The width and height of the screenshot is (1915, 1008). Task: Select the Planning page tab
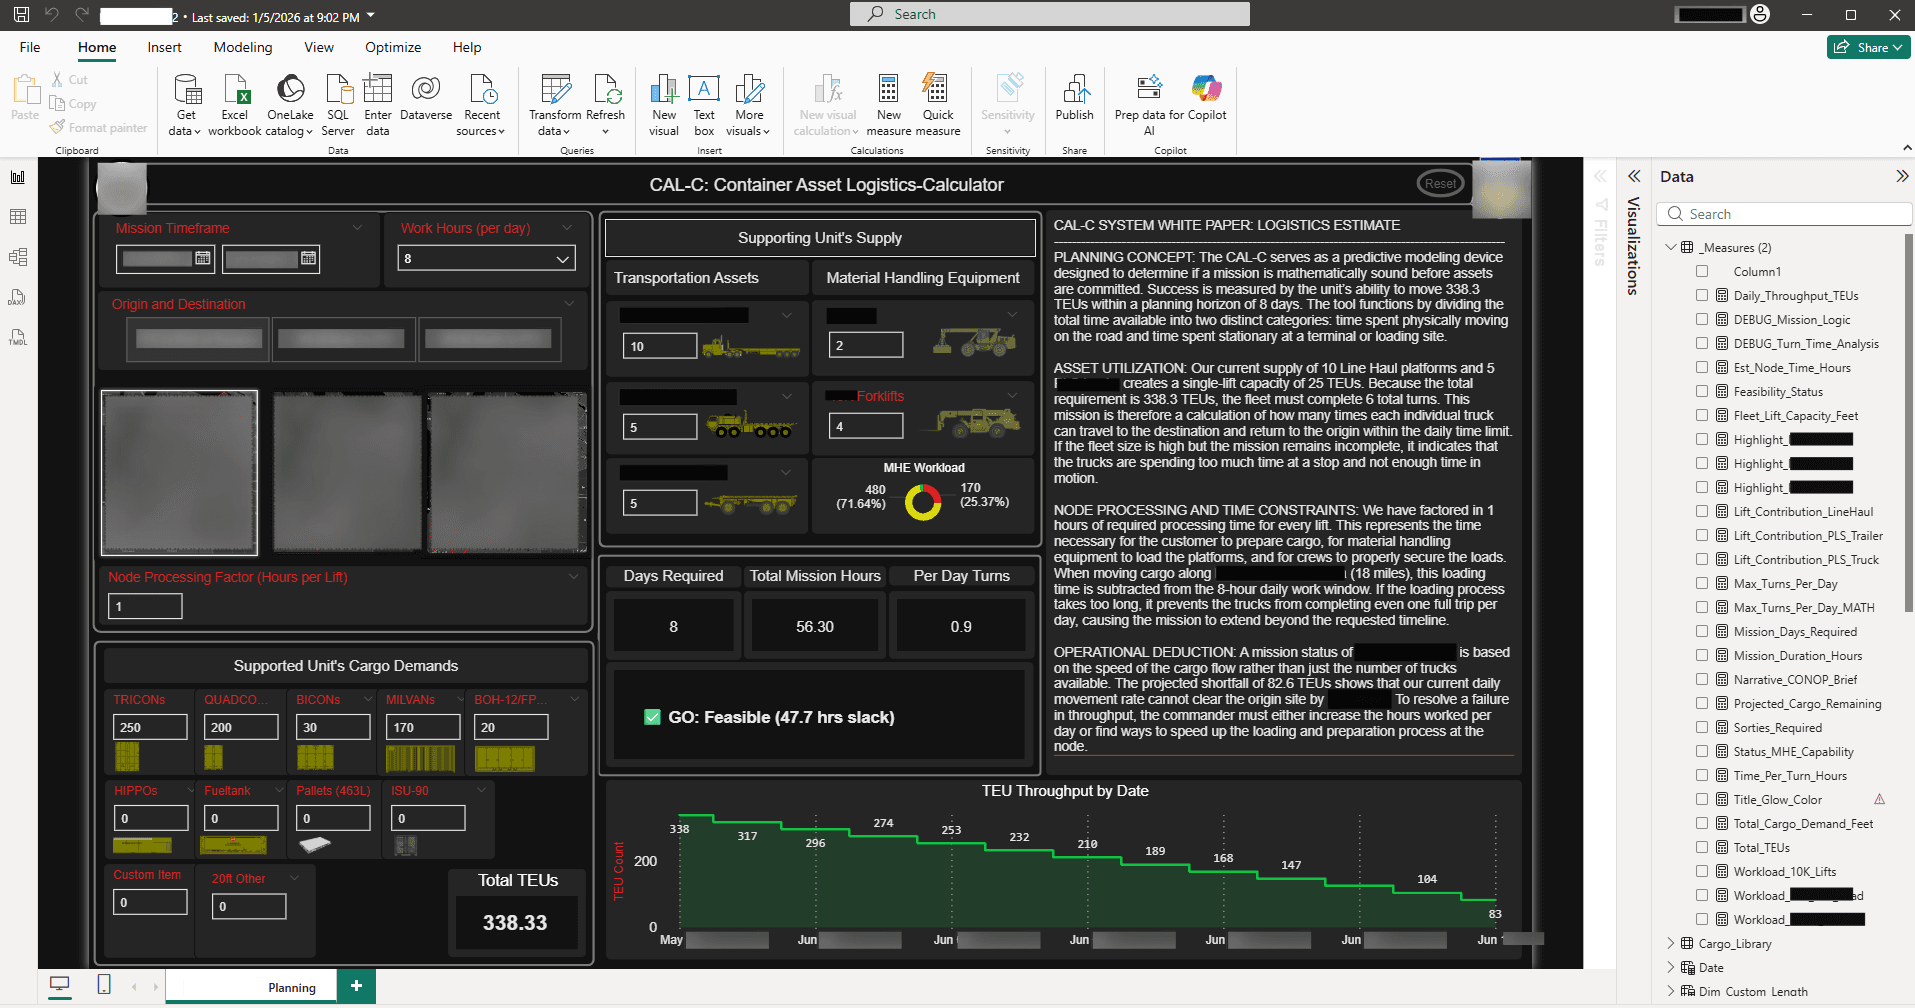[293, 986]
